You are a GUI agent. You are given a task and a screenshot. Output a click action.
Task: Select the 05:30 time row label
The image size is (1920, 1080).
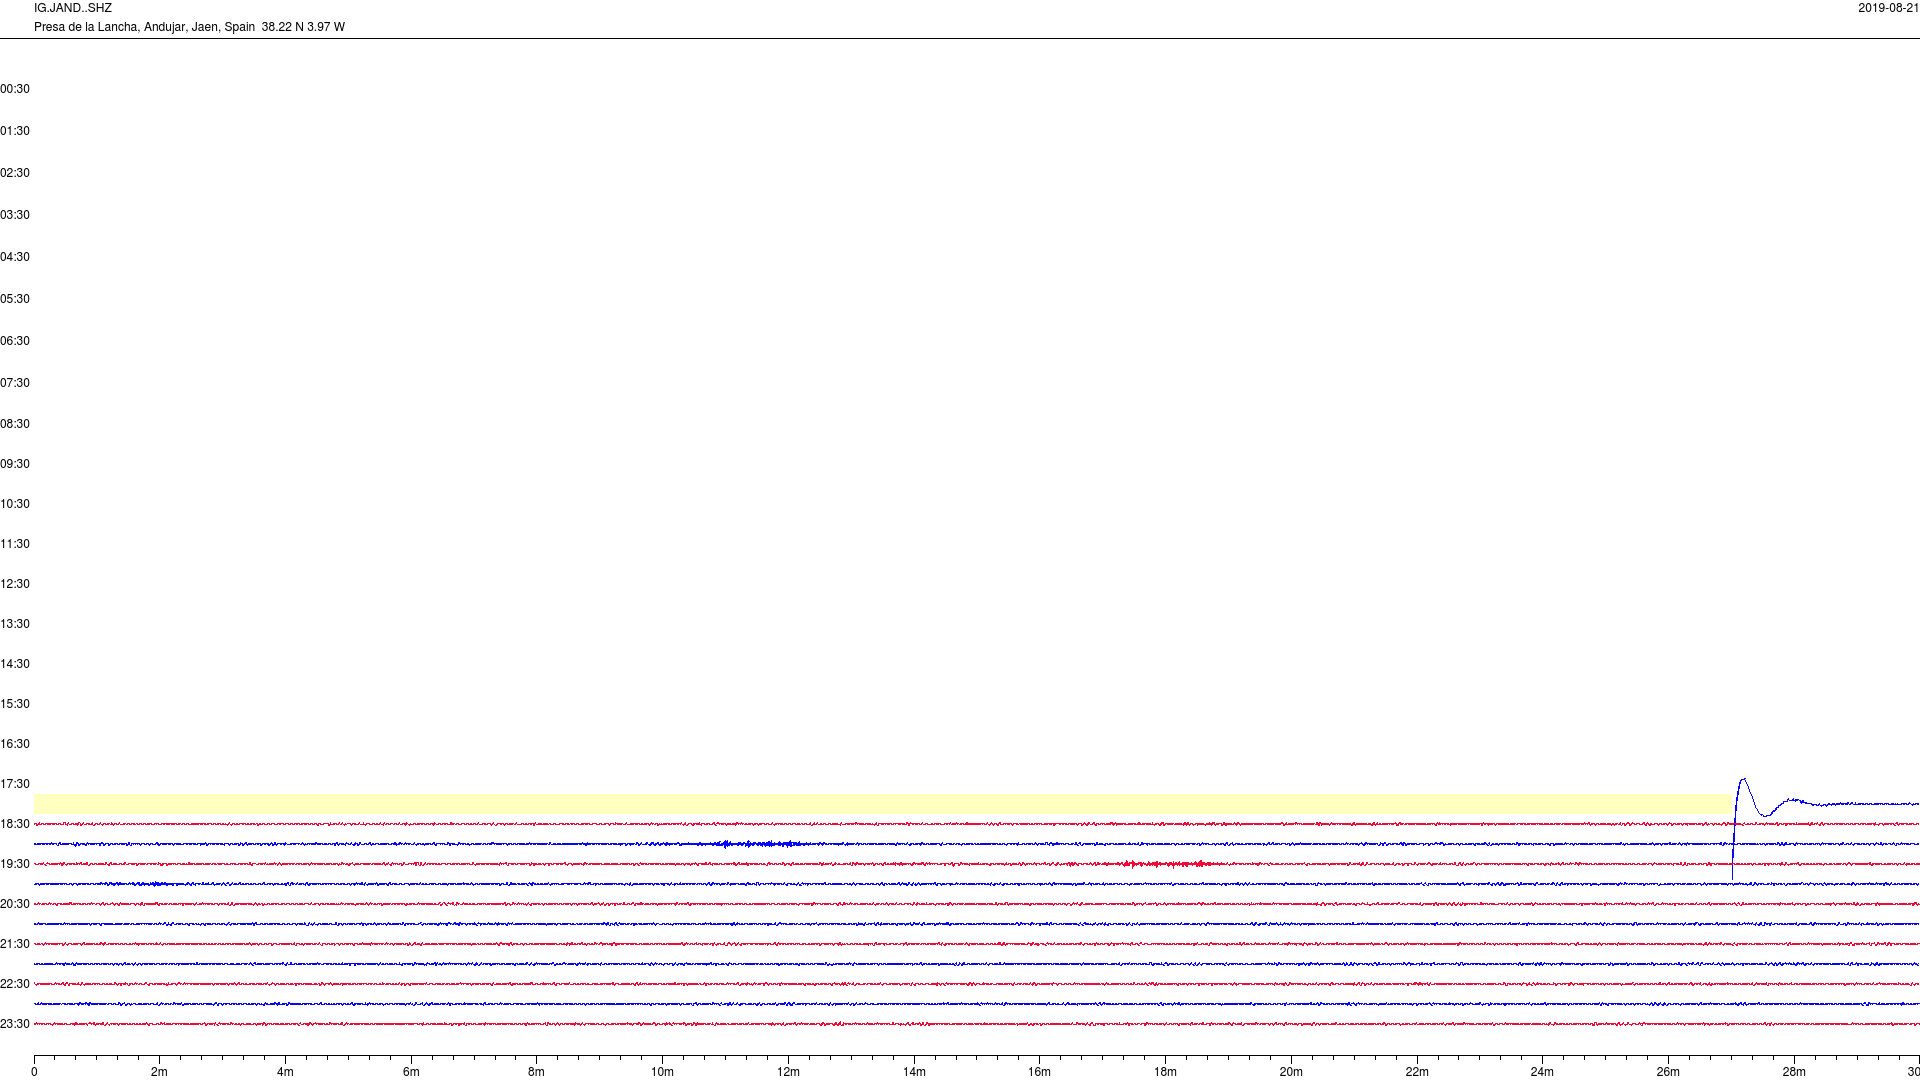[x=15, y=299]
